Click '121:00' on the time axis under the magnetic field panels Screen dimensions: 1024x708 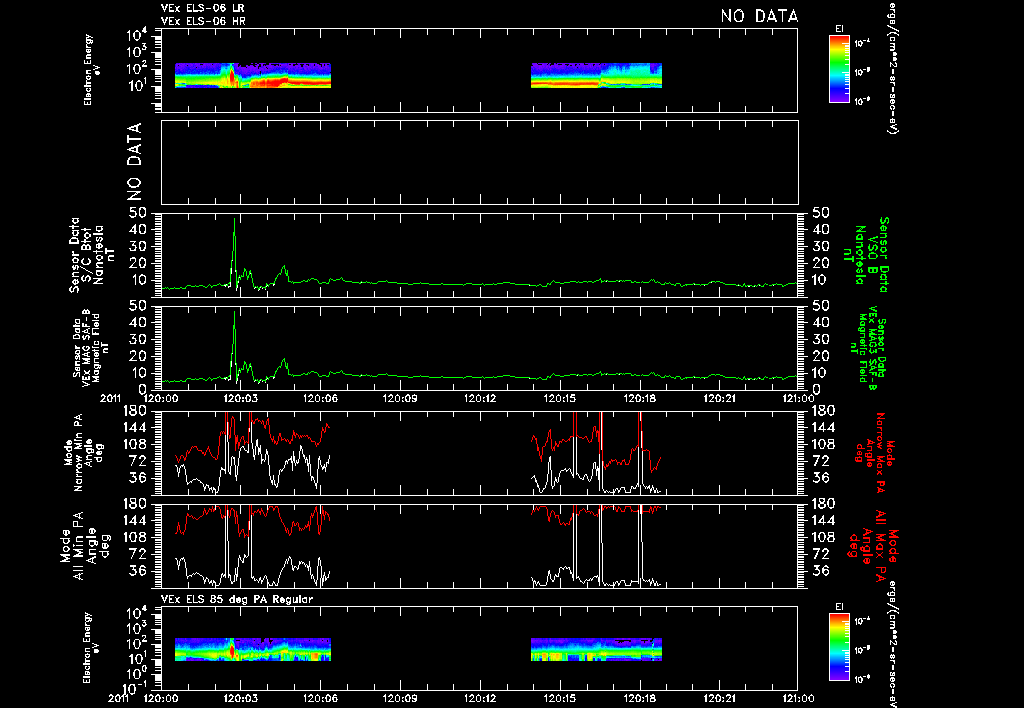[x=798, y=398]
